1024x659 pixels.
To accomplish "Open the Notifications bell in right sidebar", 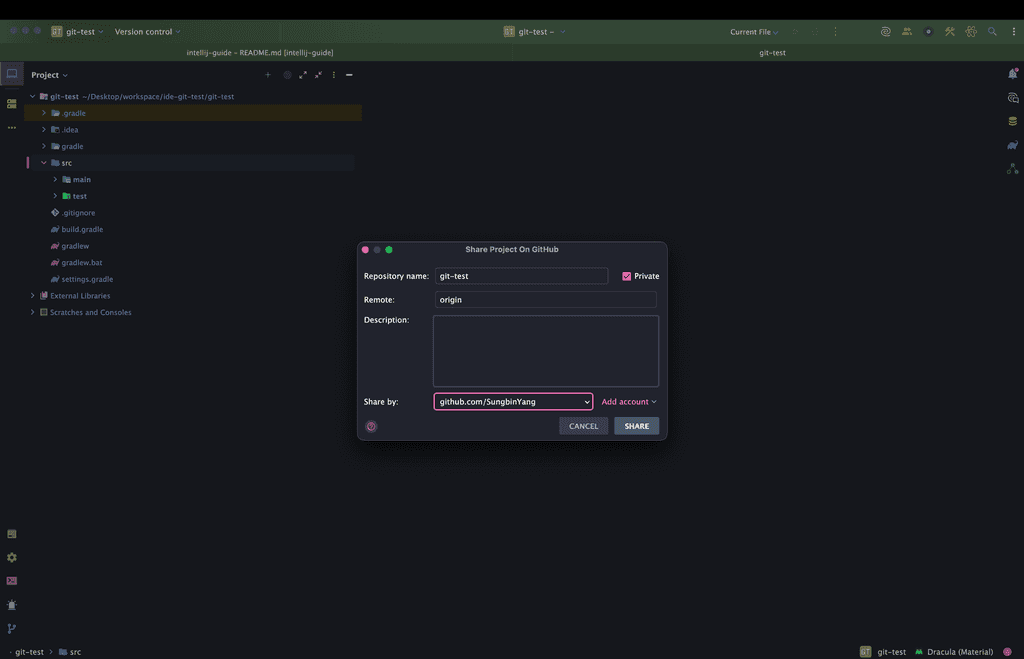I will point(1013,74).
